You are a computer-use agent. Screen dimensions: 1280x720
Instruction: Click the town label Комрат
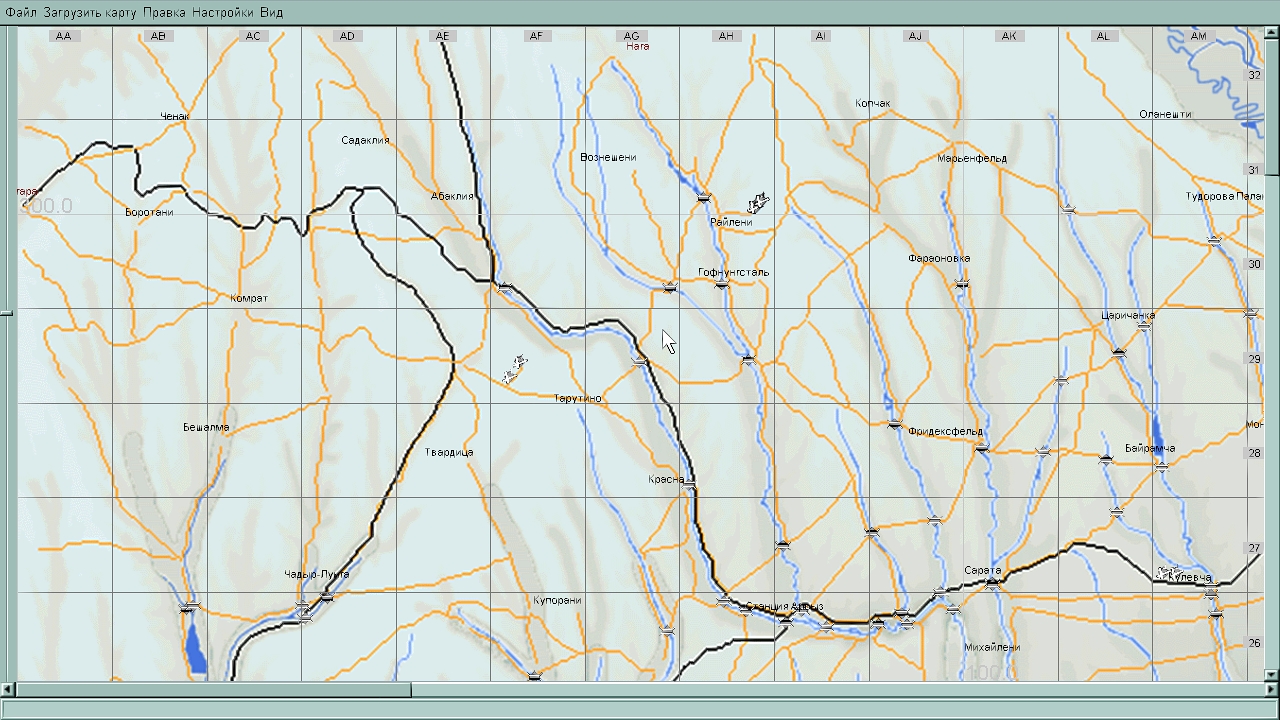pos(249,298)
